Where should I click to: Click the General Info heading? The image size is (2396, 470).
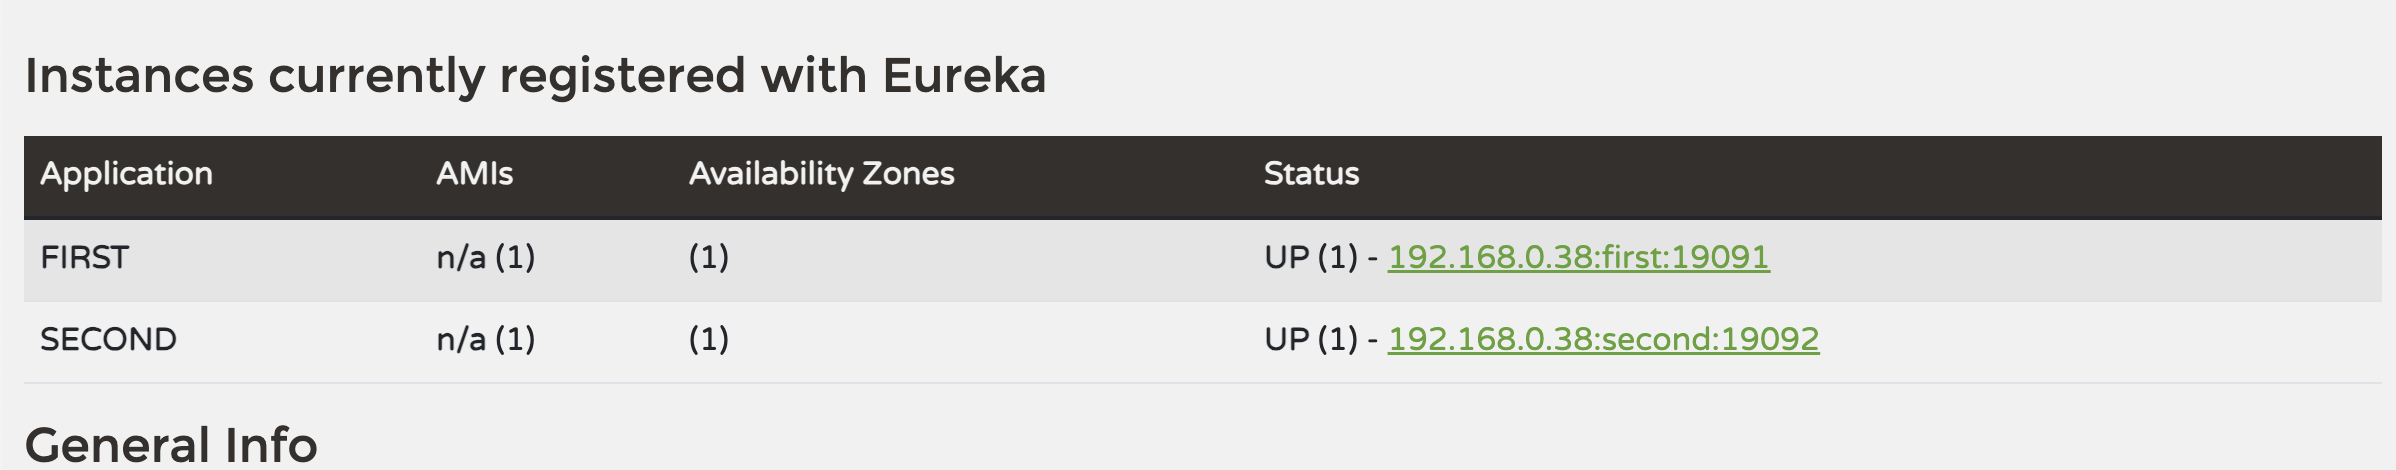[171, 445]
